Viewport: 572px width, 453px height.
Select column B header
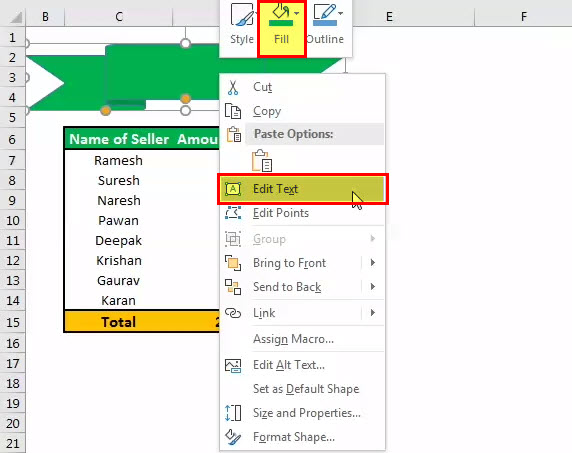tap(45, 16)
